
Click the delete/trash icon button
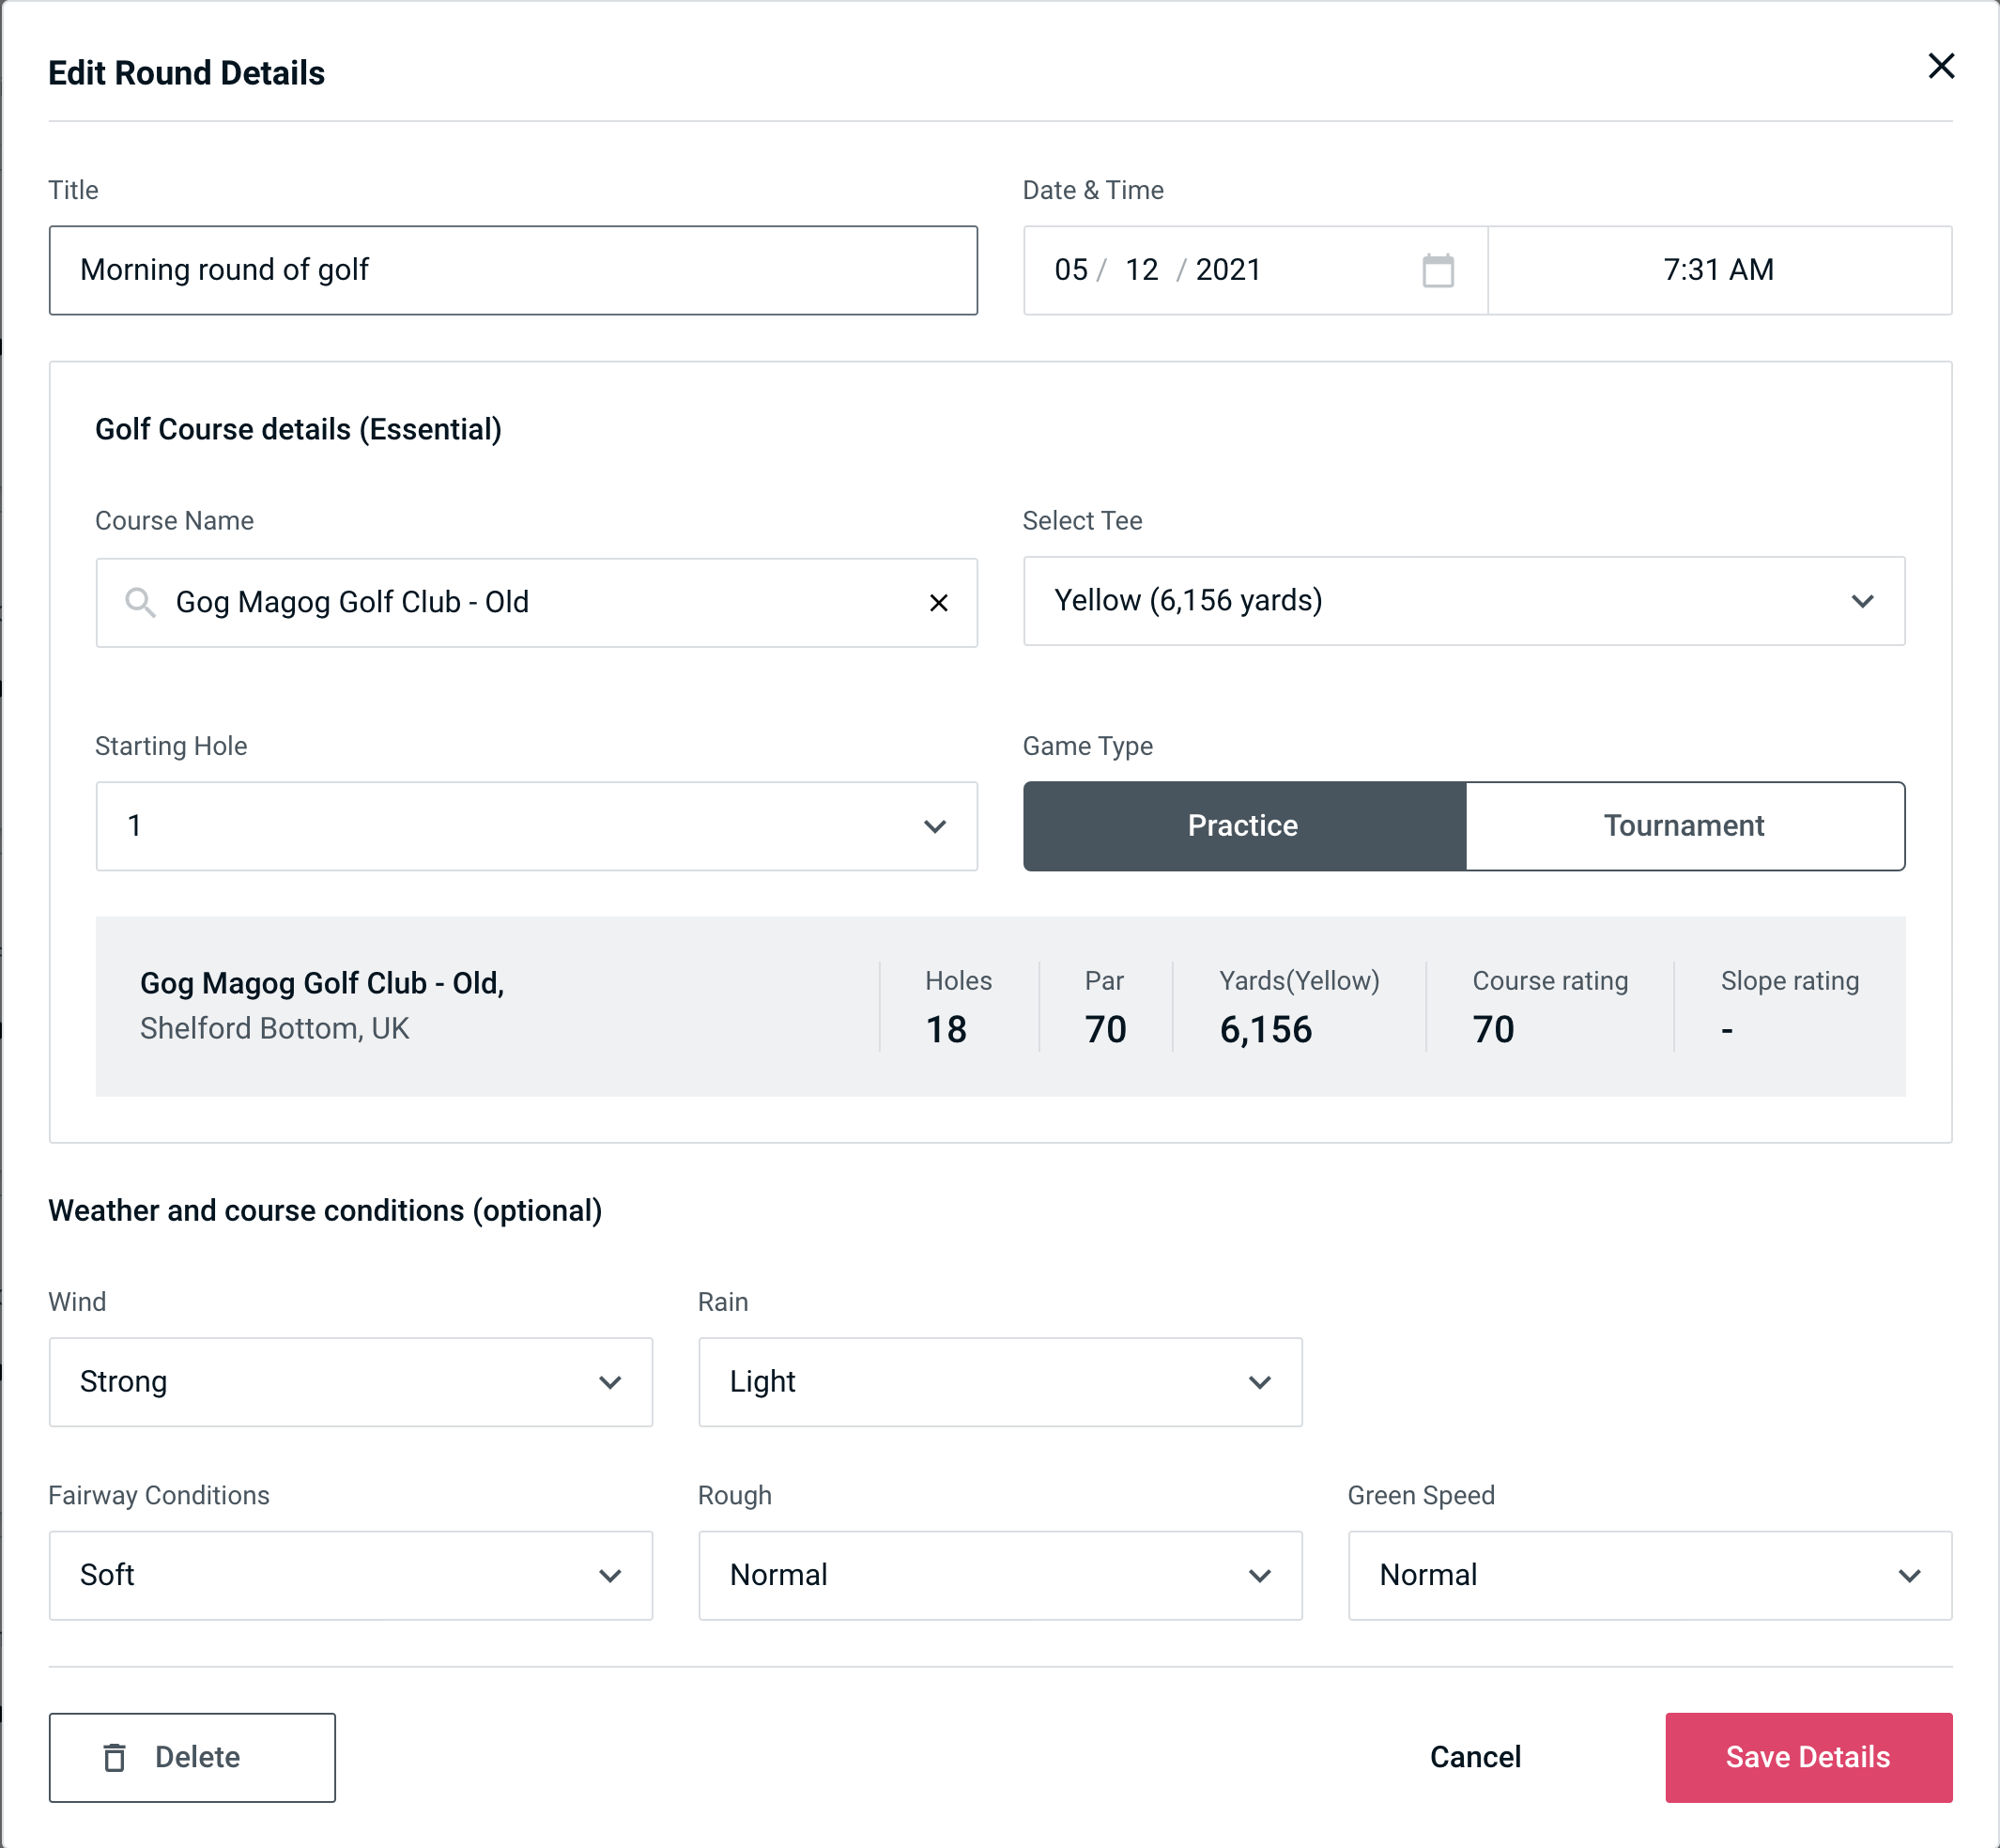116,1756
